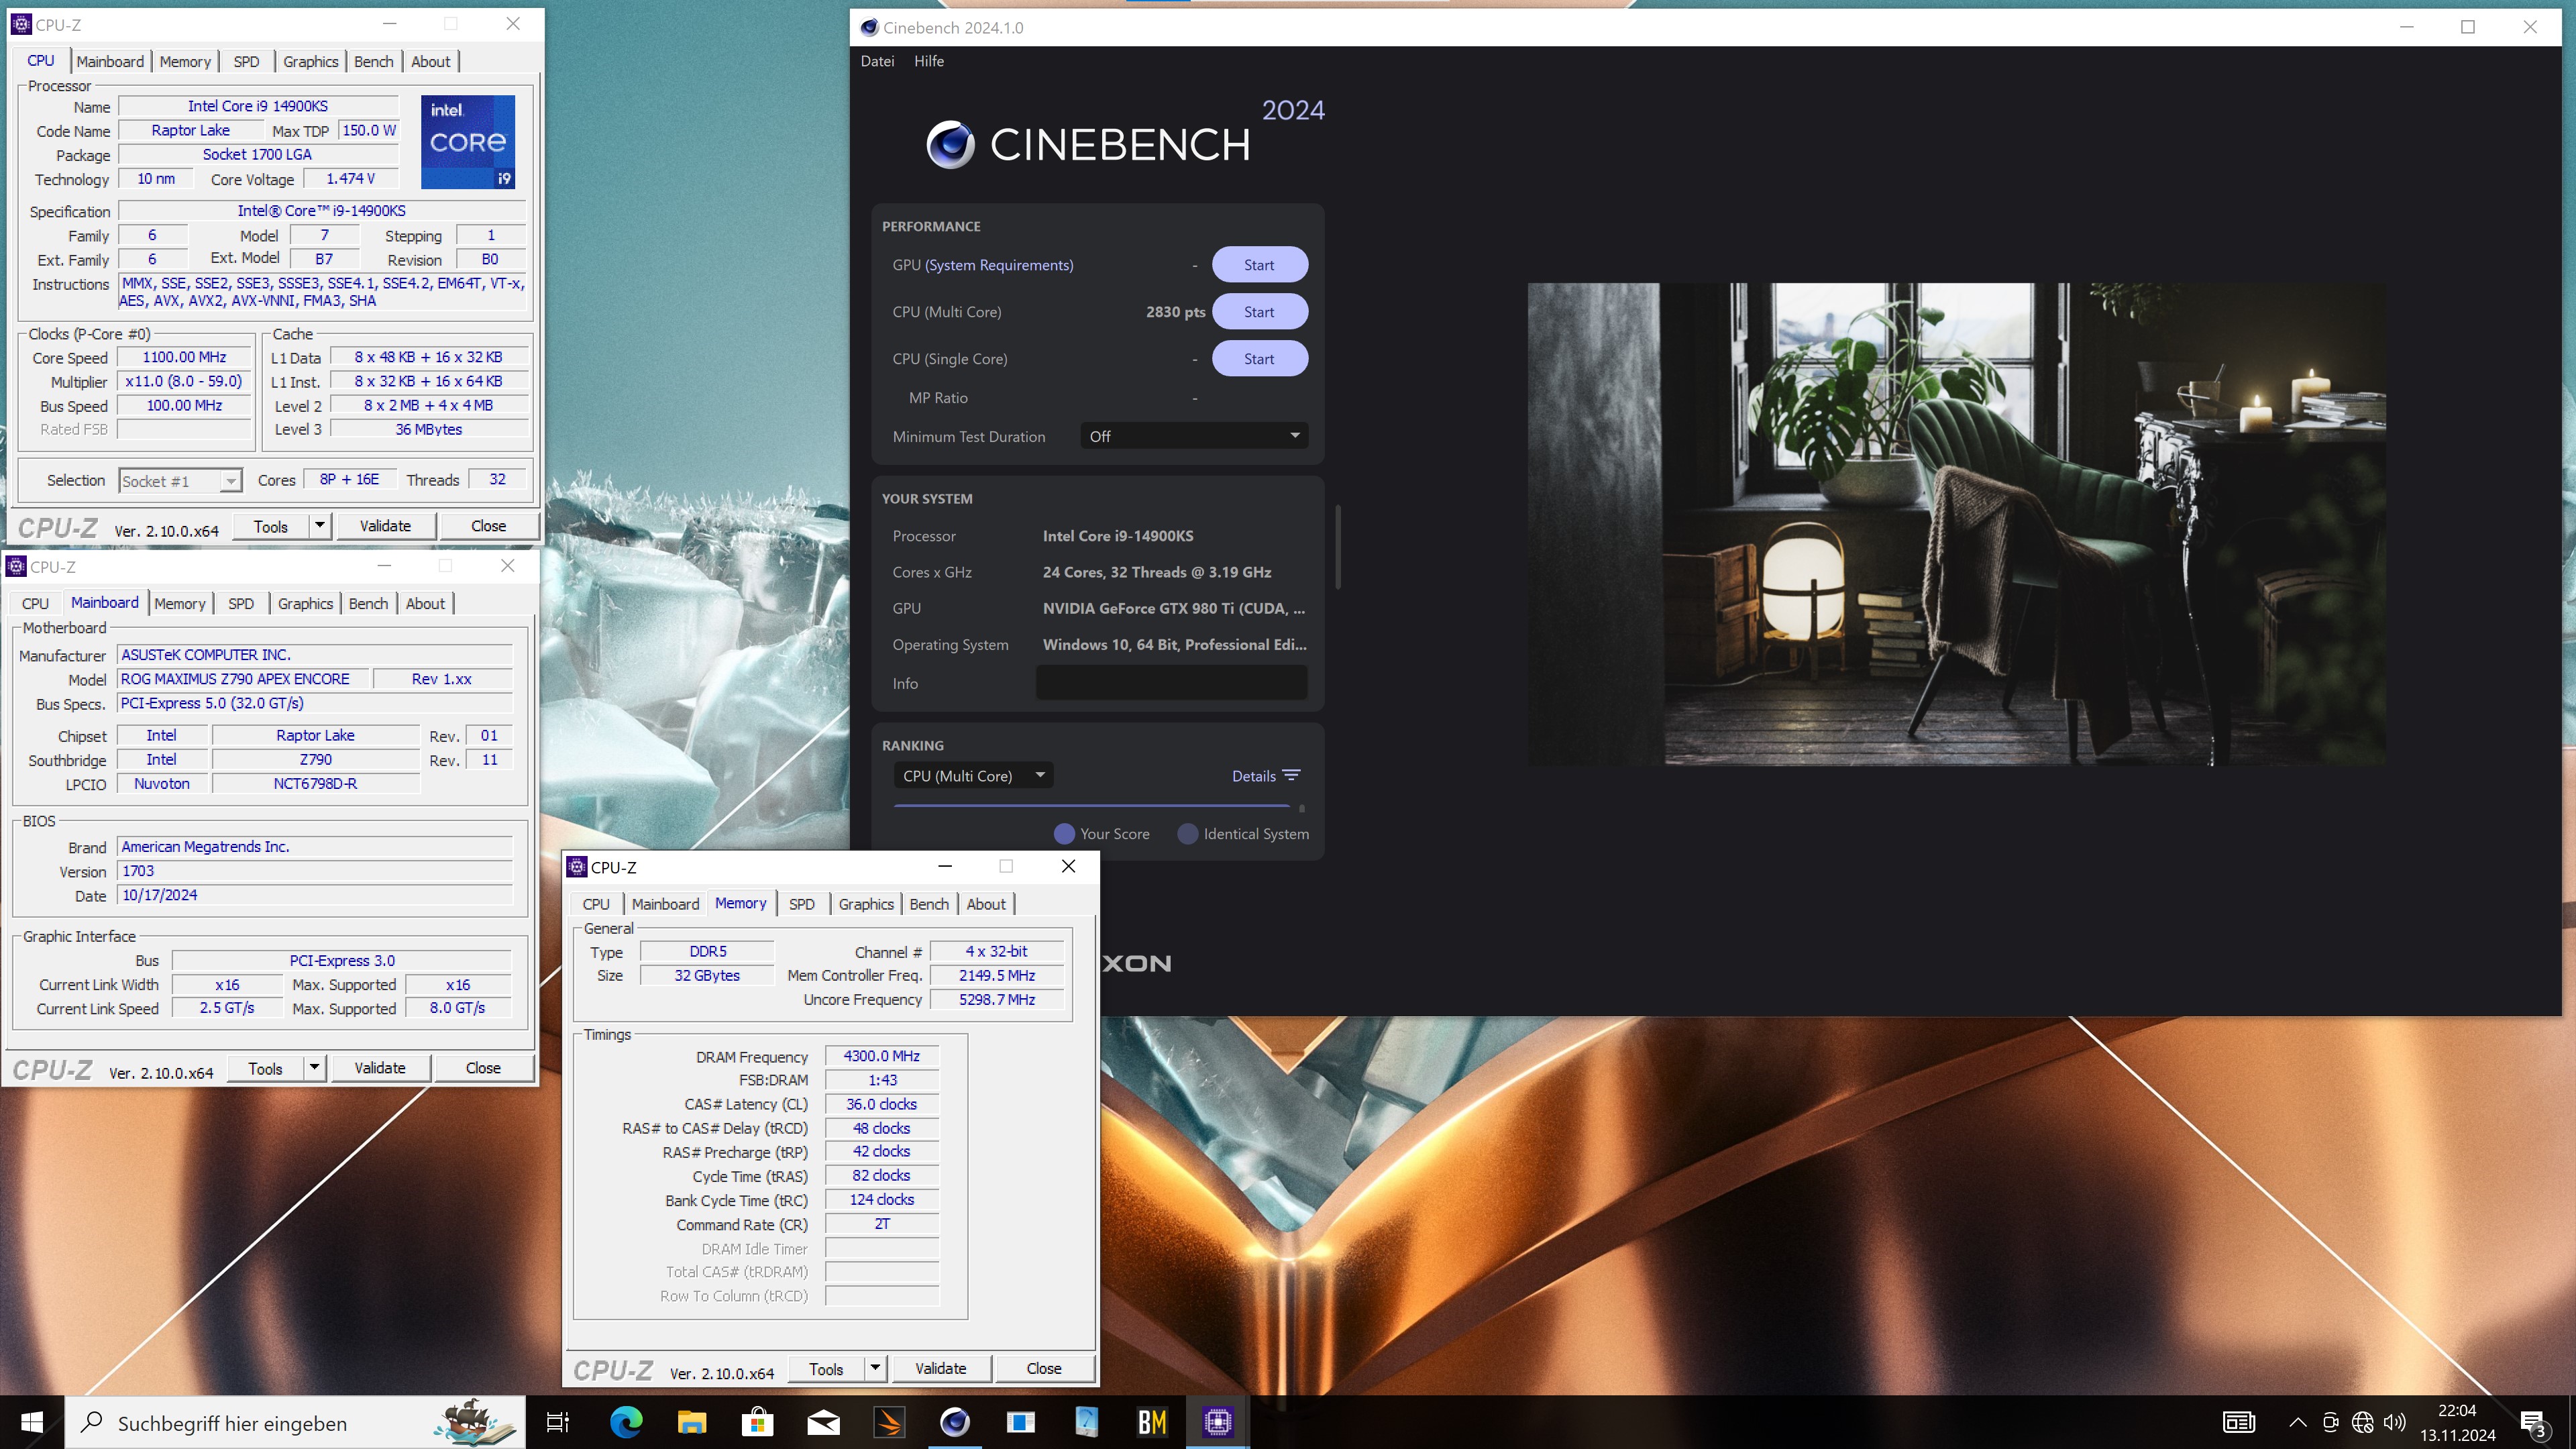This screenshot has width=2576, height=1449.
Task: Switch to CPU-Z via its taskbar icon
Action: (1218, 1422)
